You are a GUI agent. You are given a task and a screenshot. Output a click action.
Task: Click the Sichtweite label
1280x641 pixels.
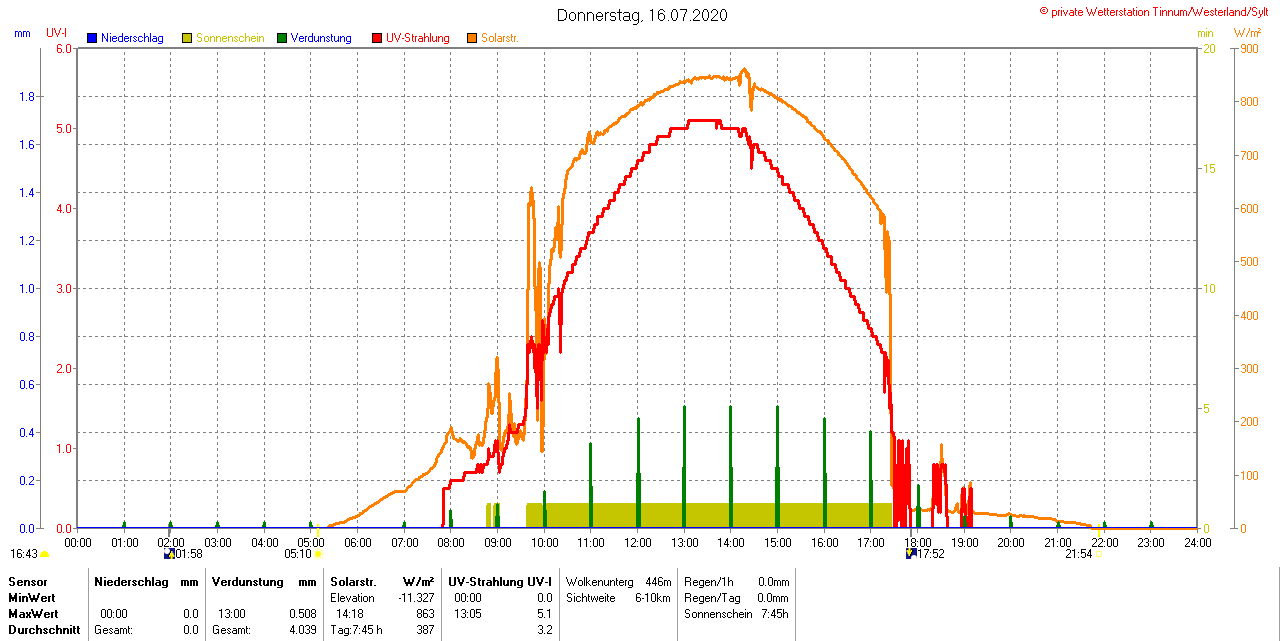[591, 597]
